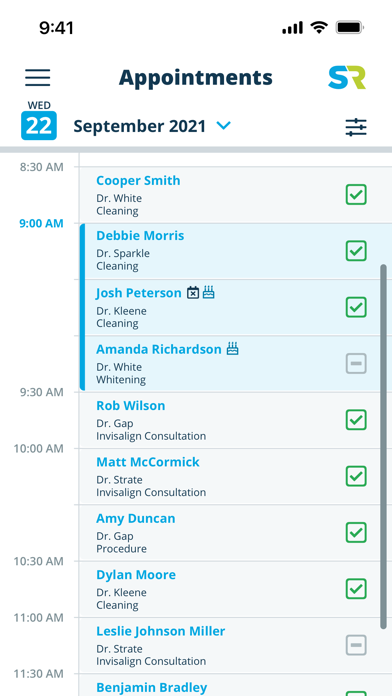
Task: Open the hamburger menu
Action: point(38,78)
